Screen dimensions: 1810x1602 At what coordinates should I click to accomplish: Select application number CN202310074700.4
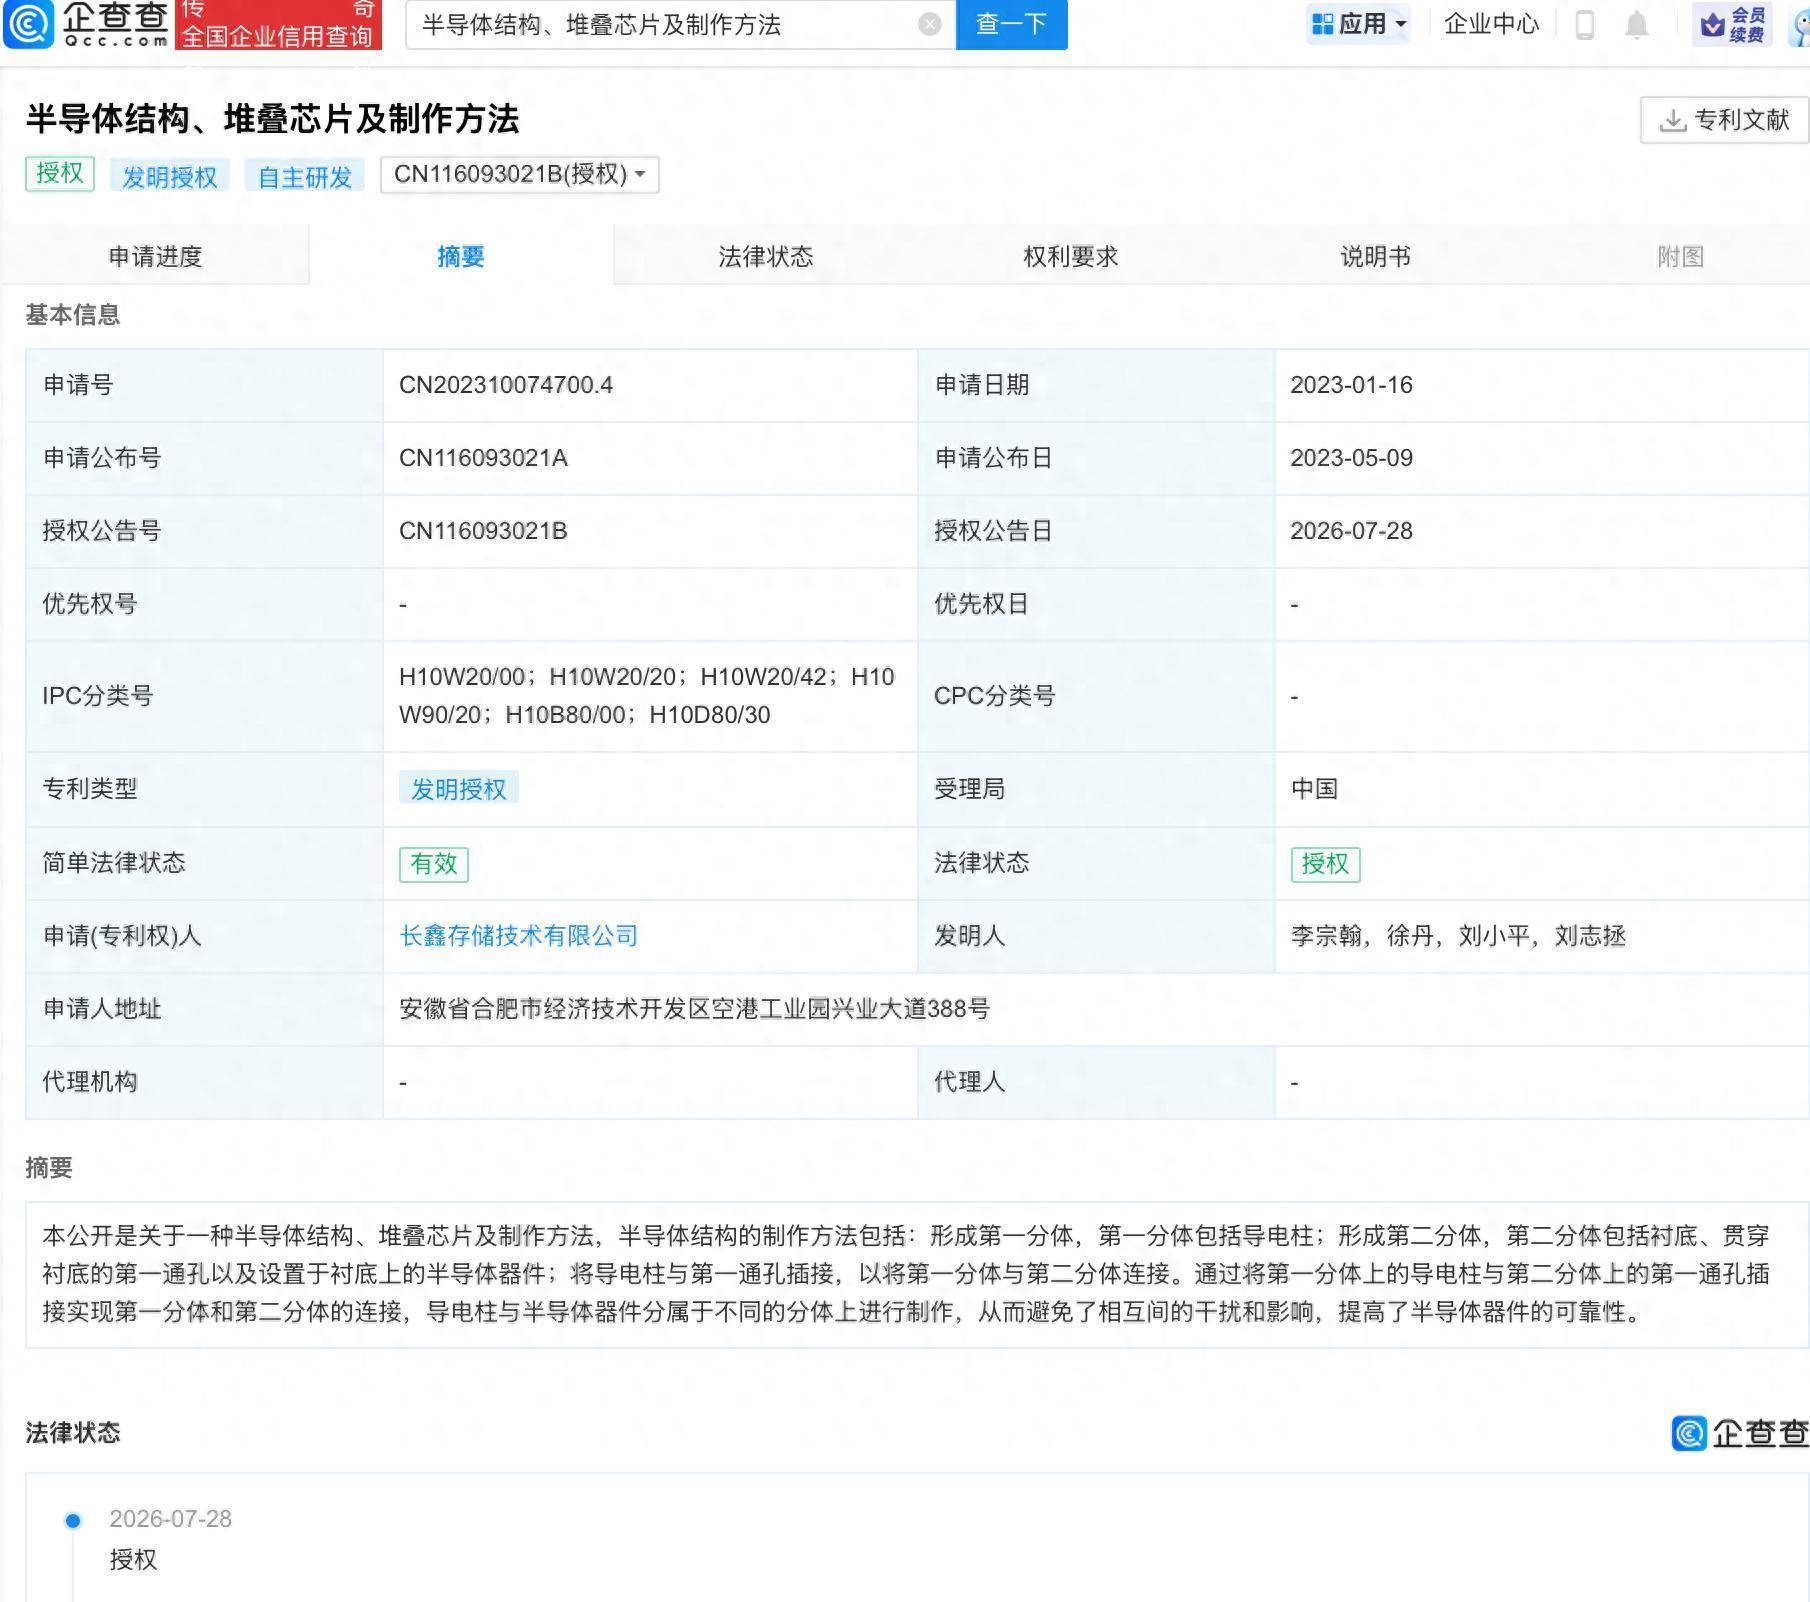pyautogui.click(x=506, y=385)
